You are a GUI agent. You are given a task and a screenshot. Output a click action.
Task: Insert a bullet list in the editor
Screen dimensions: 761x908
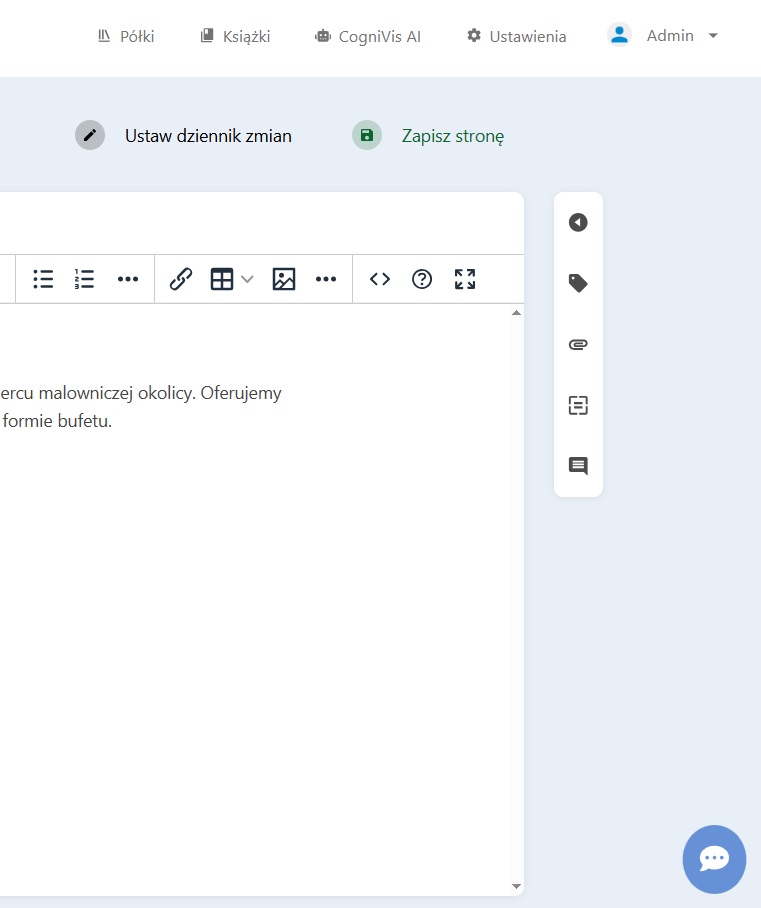click(43, 279)
